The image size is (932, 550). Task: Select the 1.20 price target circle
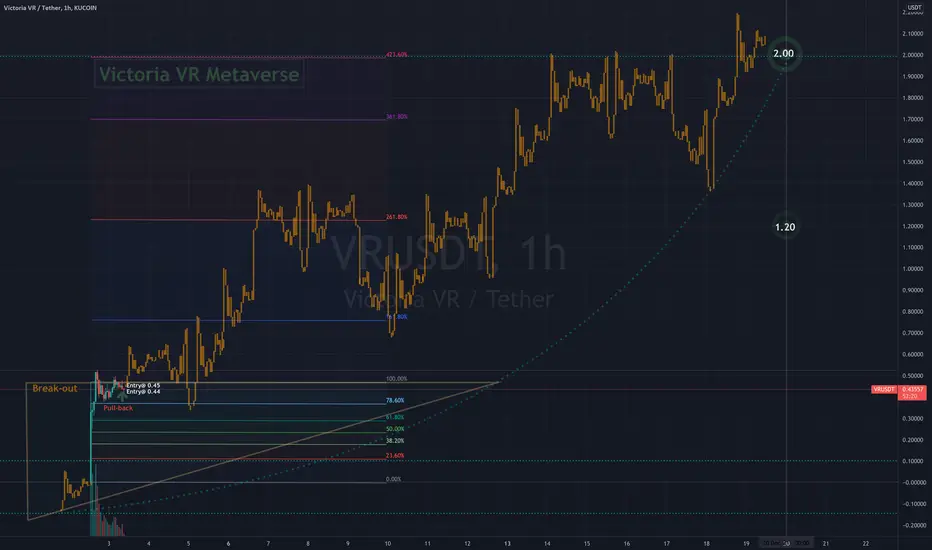pos(785,227)
